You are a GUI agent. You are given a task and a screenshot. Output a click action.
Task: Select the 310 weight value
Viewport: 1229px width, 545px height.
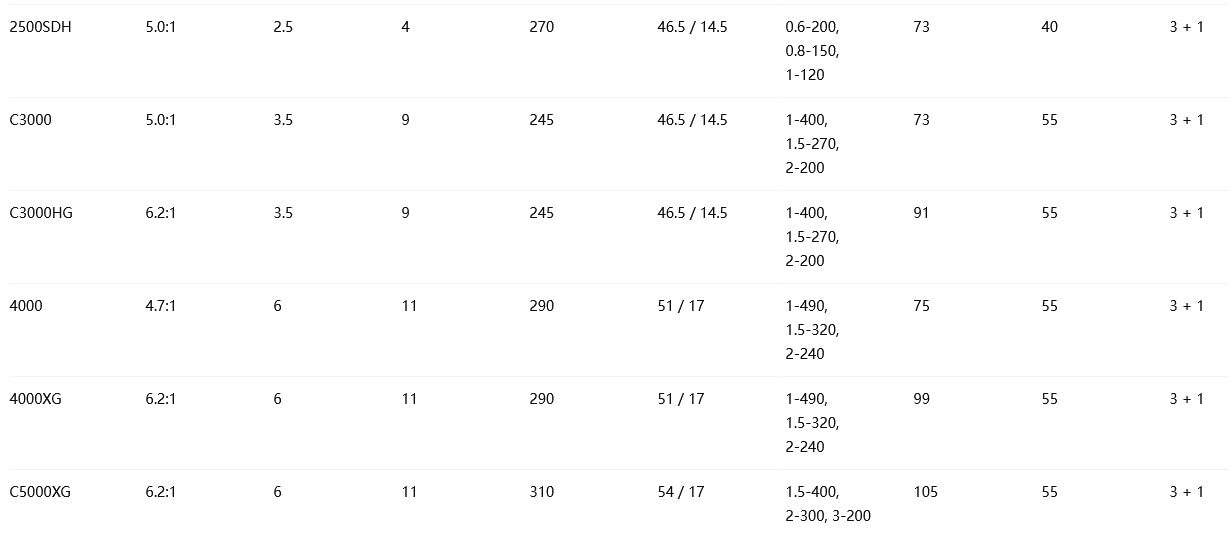(x=541, y=492)
